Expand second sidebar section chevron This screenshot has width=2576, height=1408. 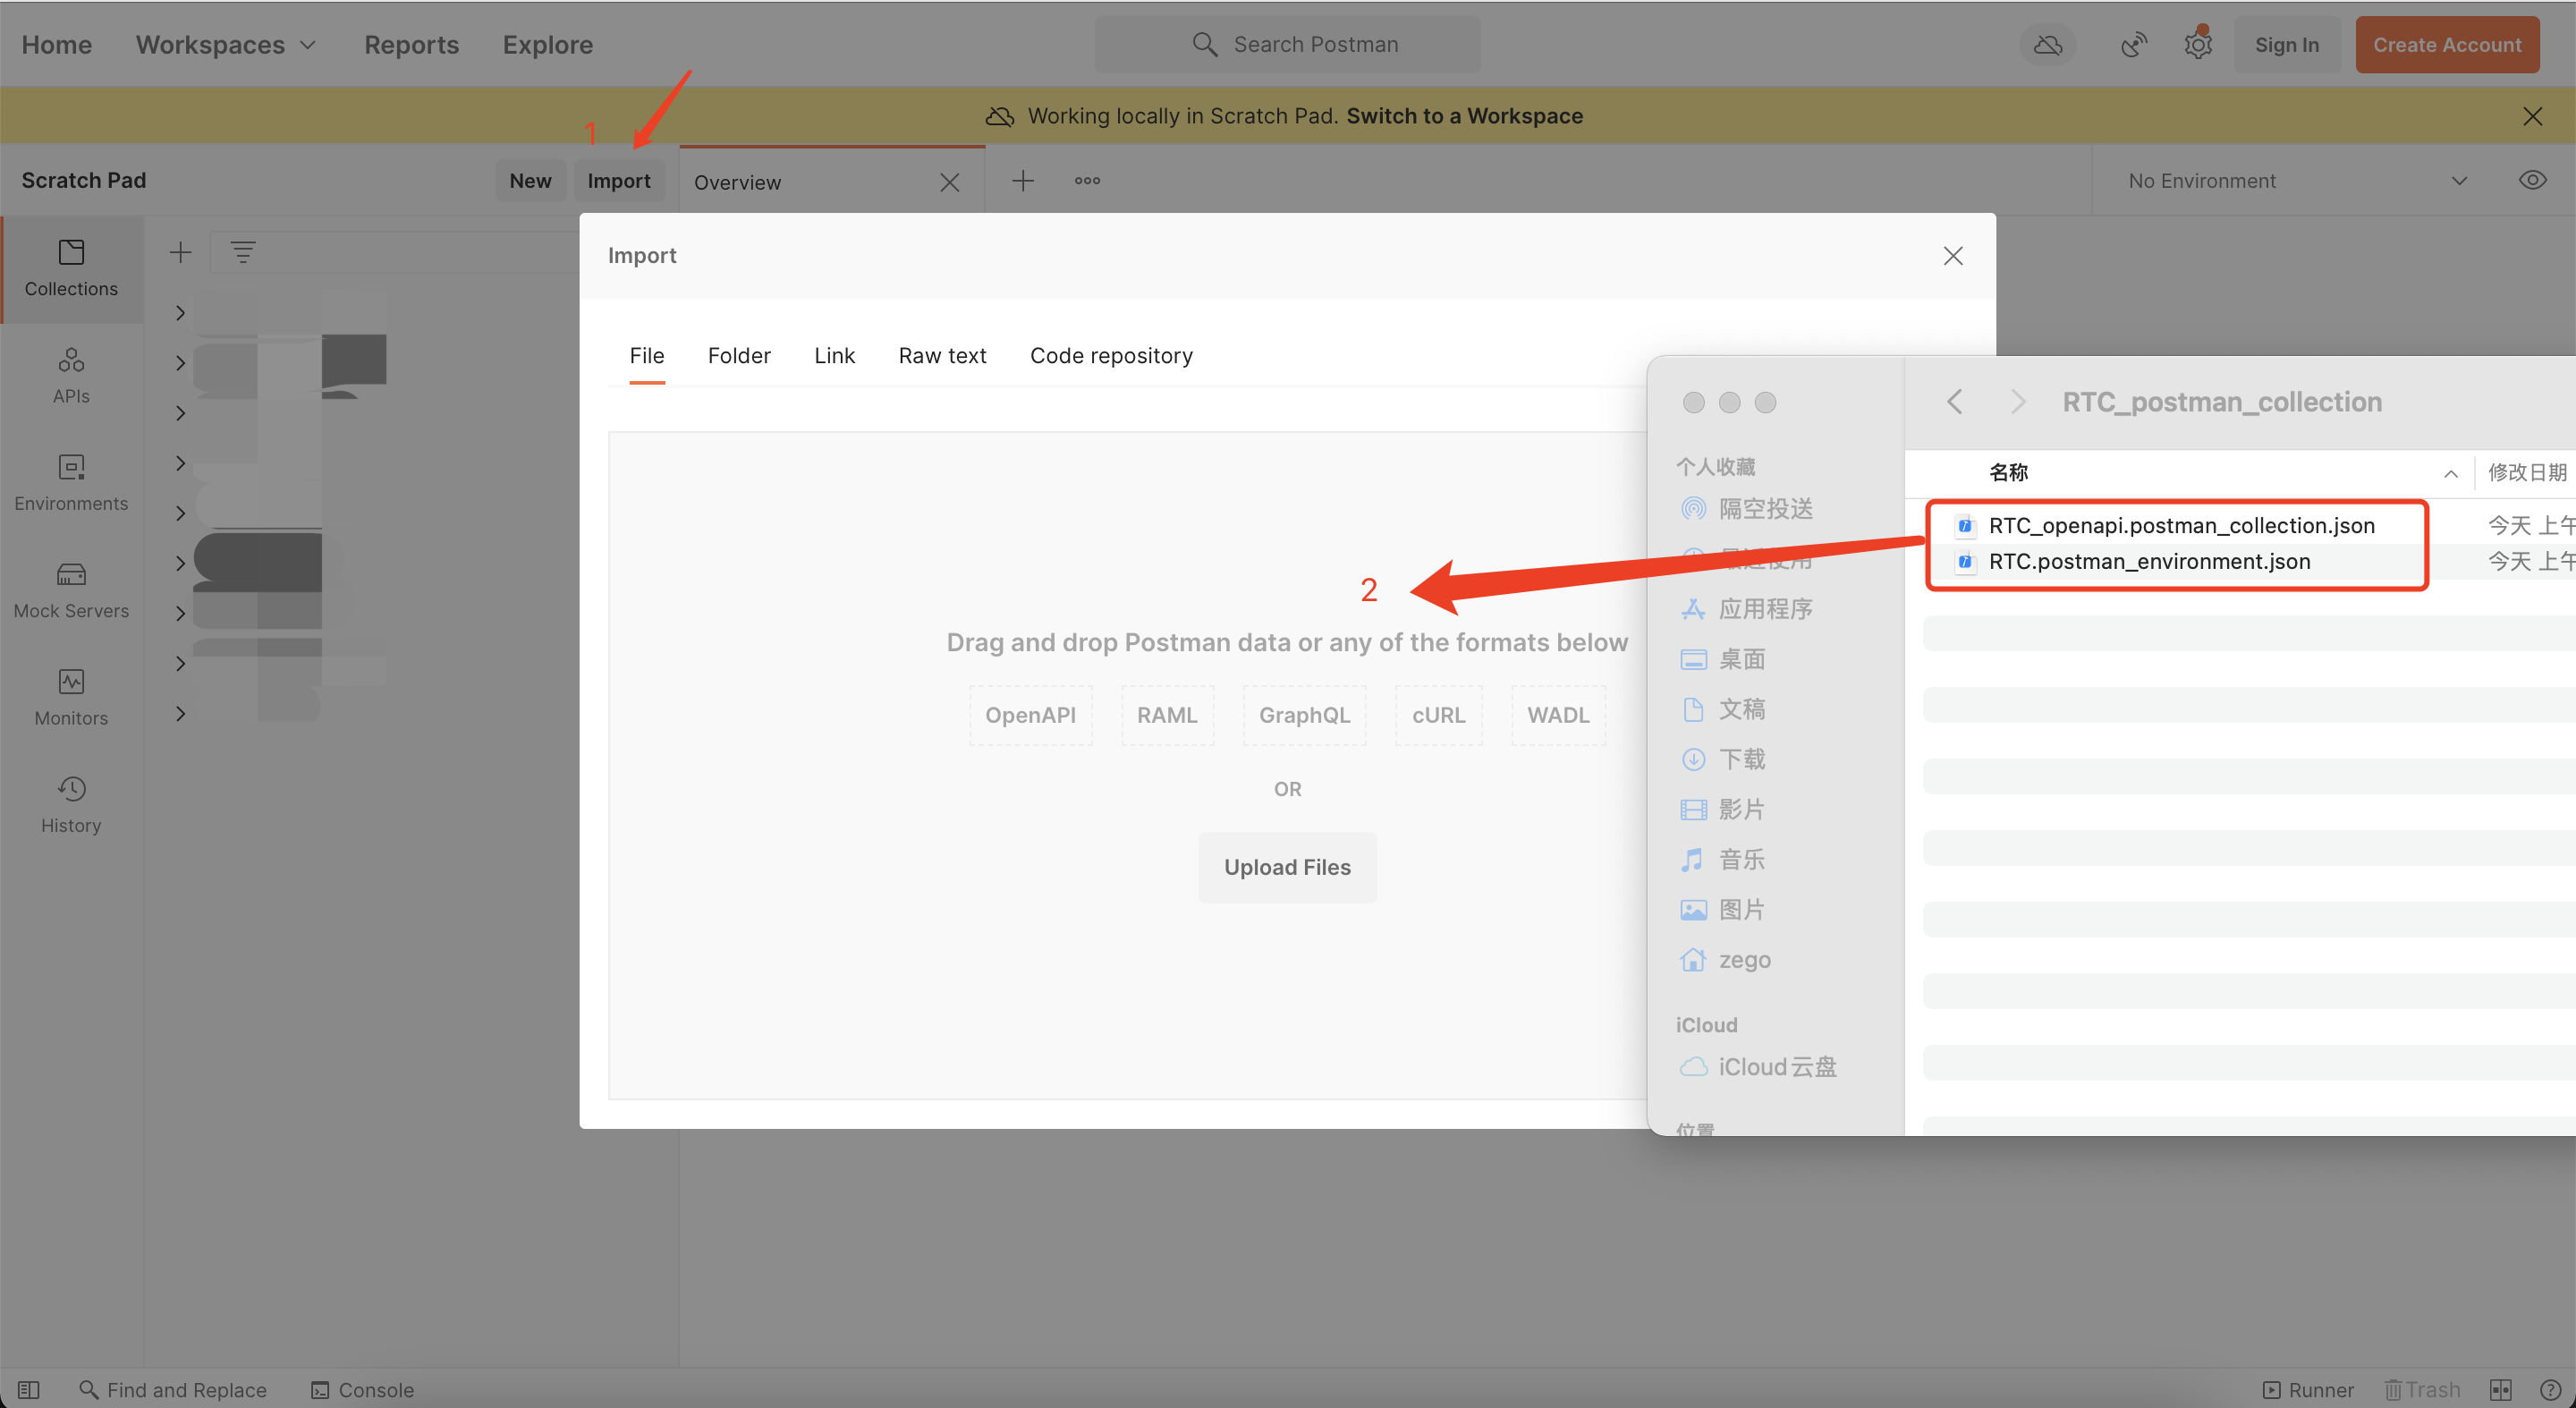coord(179,362)
